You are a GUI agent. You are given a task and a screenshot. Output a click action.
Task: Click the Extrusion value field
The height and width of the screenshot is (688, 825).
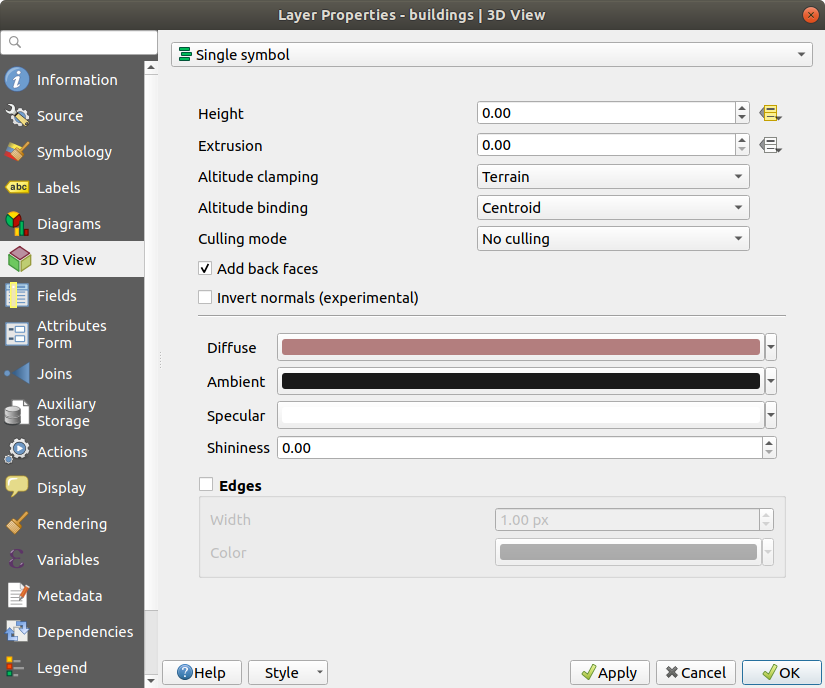click(606, 145)
